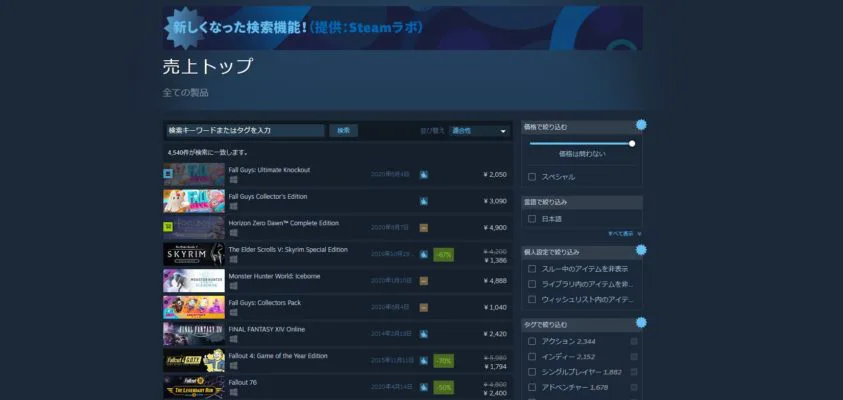Click Windows icon under Fall Guys: Collectors Pack
This screenshot has width=843, height=400.
click(233, 312)
